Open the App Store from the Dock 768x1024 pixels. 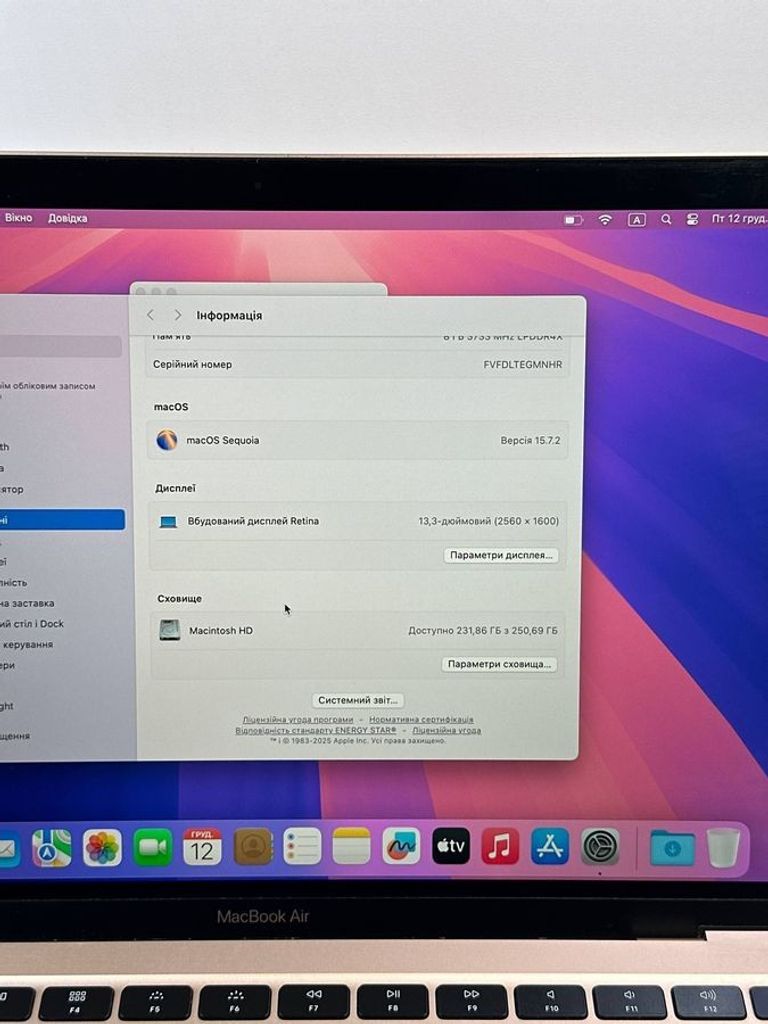click(550, 846)
